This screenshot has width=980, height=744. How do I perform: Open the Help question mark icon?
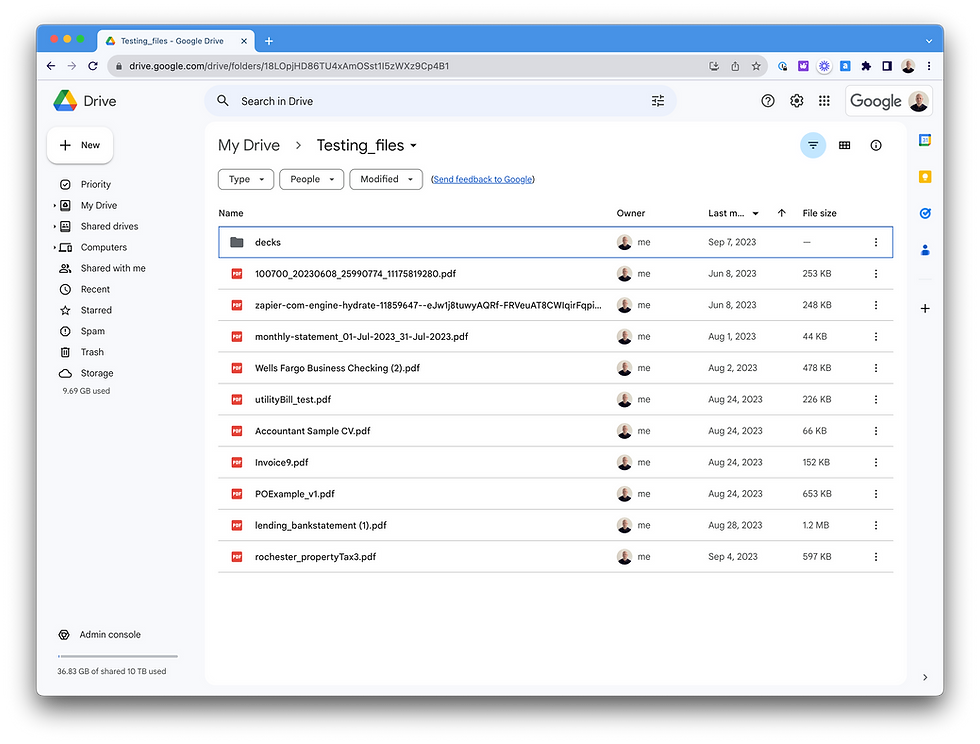pyautogui.click(x=768, y=101)
